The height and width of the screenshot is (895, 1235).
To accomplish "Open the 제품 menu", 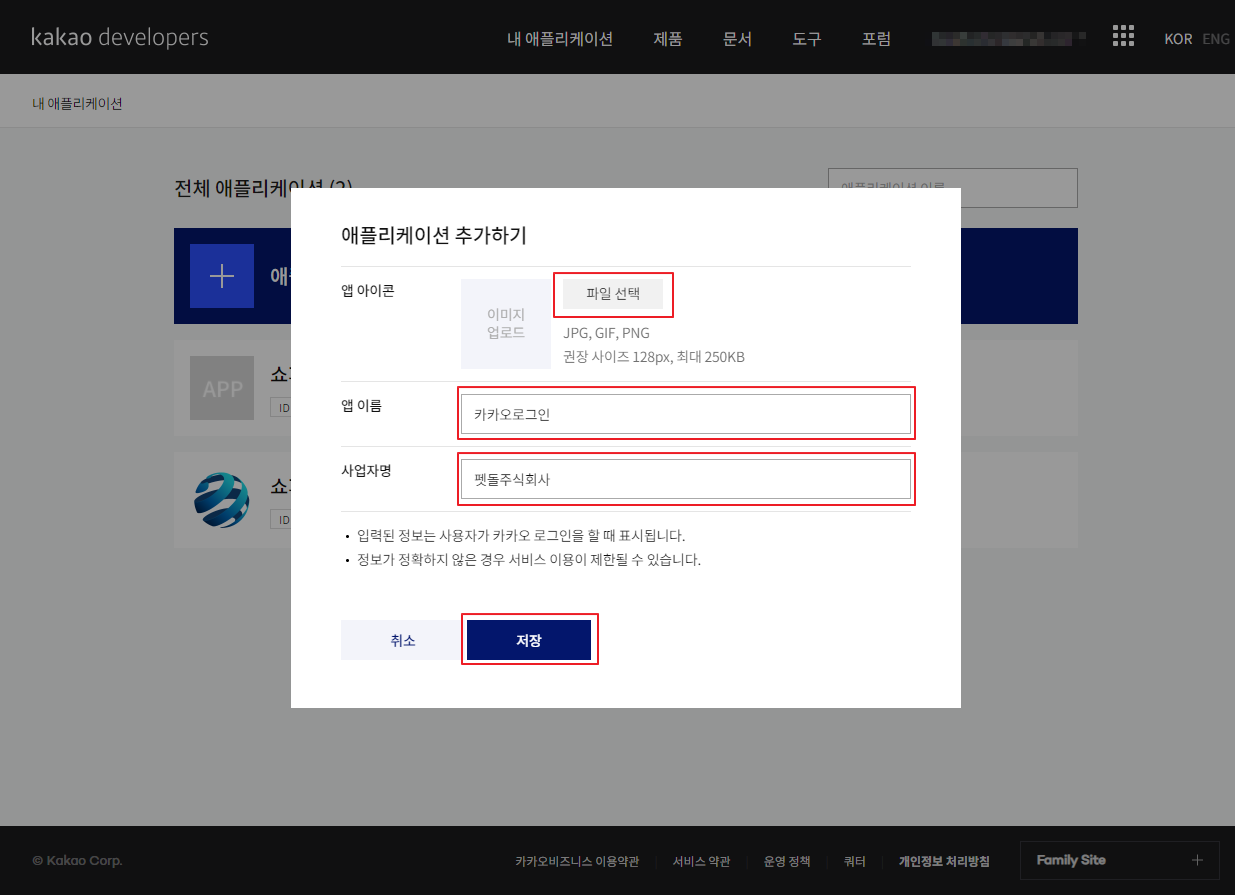I will point(668,39).
